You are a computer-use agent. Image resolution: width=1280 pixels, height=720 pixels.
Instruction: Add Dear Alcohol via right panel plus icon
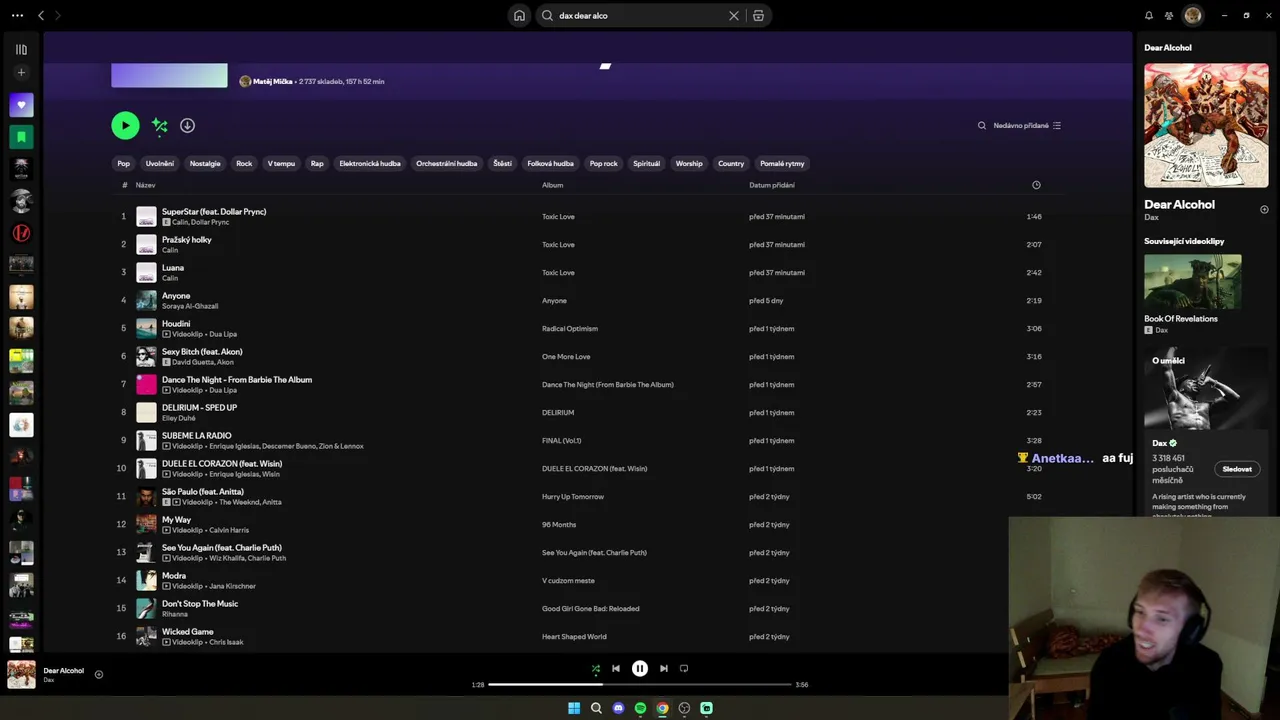pyautogui.click(x=1264, y=210)
